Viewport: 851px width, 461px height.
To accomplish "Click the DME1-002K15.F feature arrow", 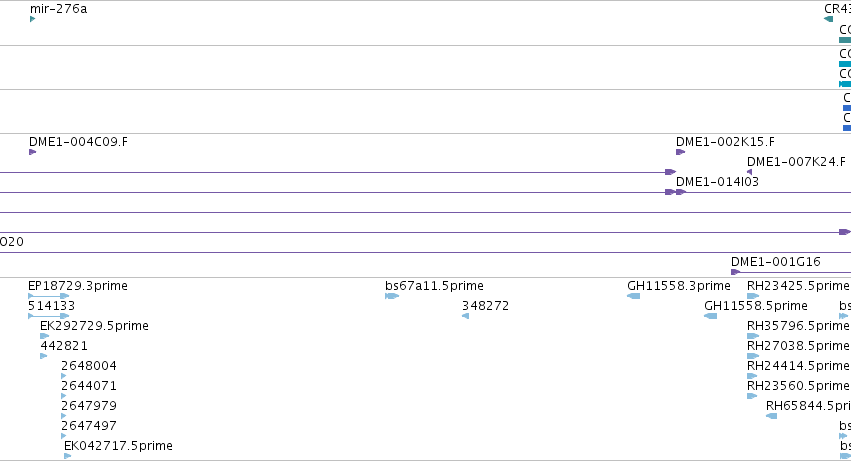I will click(681, 152).
